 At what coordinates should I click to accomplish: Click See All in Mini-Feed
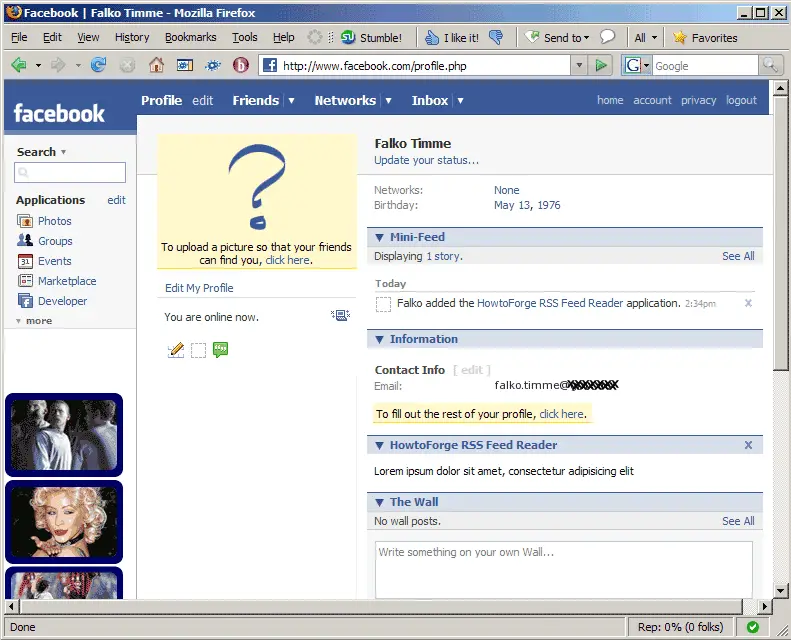[x=738, y=256]
